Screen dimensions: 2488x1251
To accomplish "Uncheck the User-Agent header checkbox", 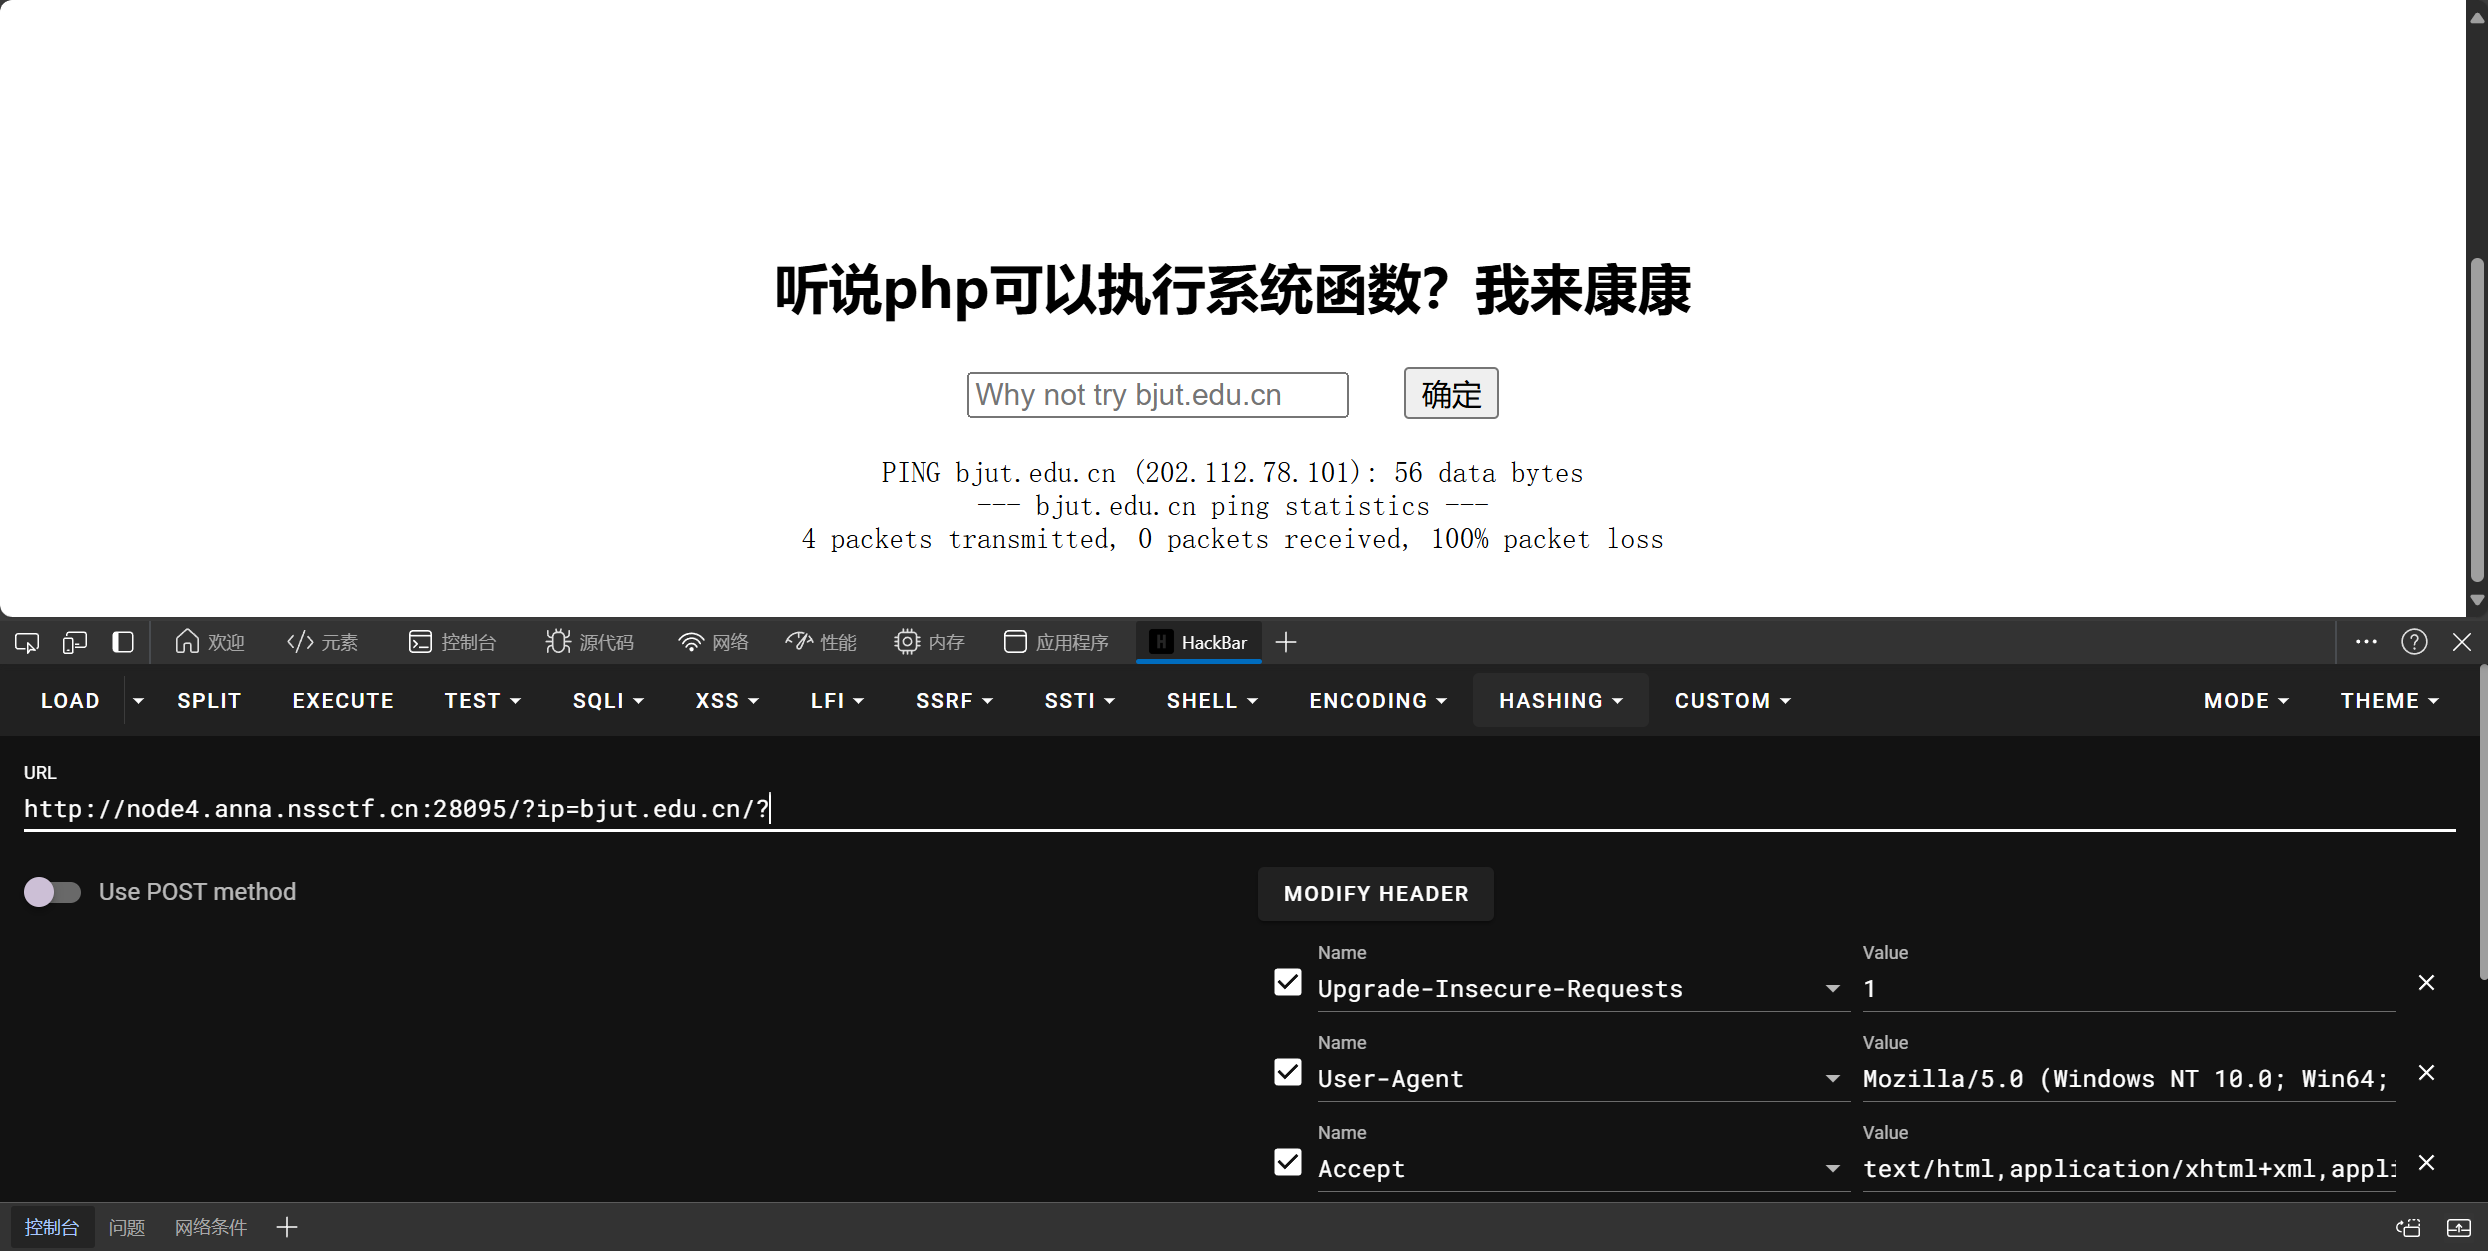I will tap(1288, 1073).
